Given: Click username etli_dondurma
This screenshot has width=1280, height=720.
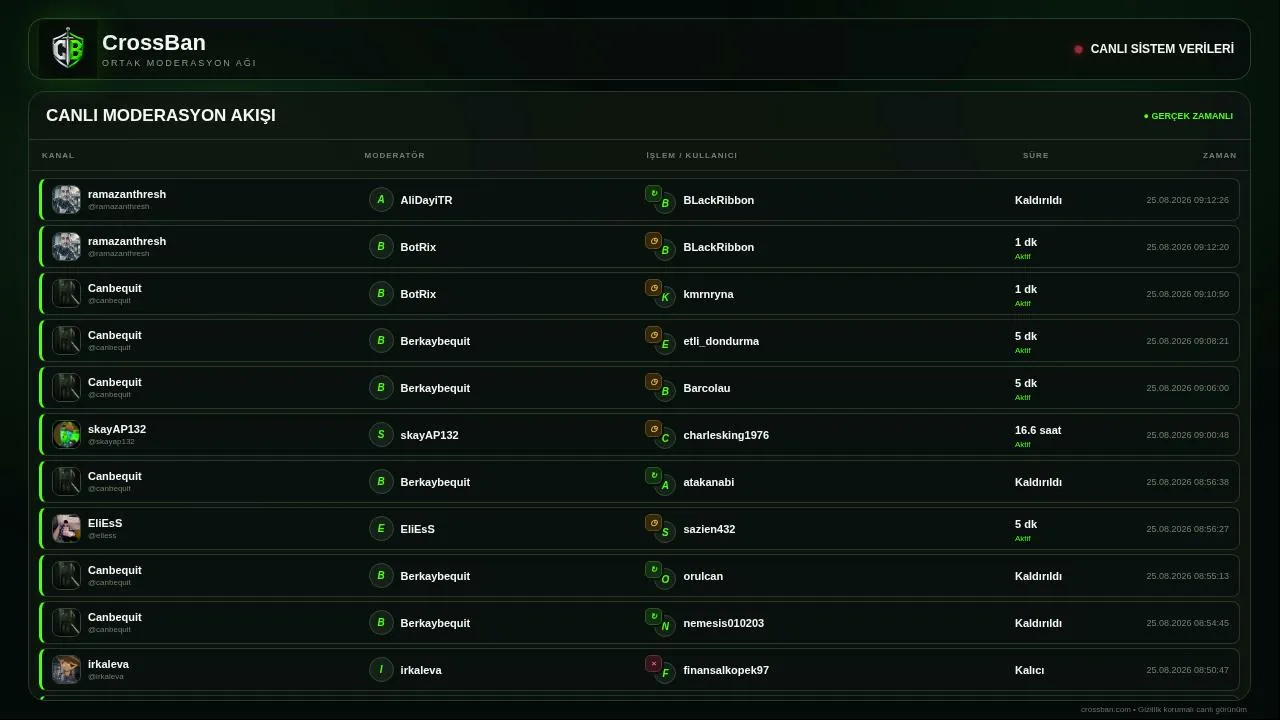Looking at the screenshot, I should click(x=721, y=341).
